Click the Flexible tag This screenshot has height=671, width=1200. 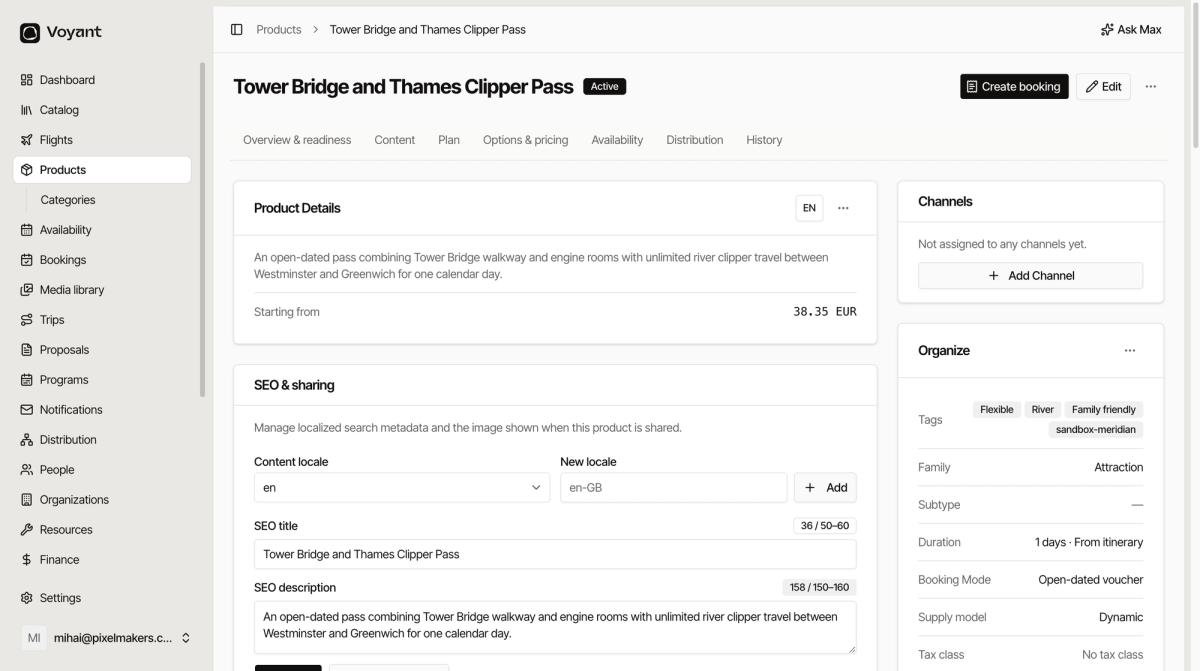point(997,410)
